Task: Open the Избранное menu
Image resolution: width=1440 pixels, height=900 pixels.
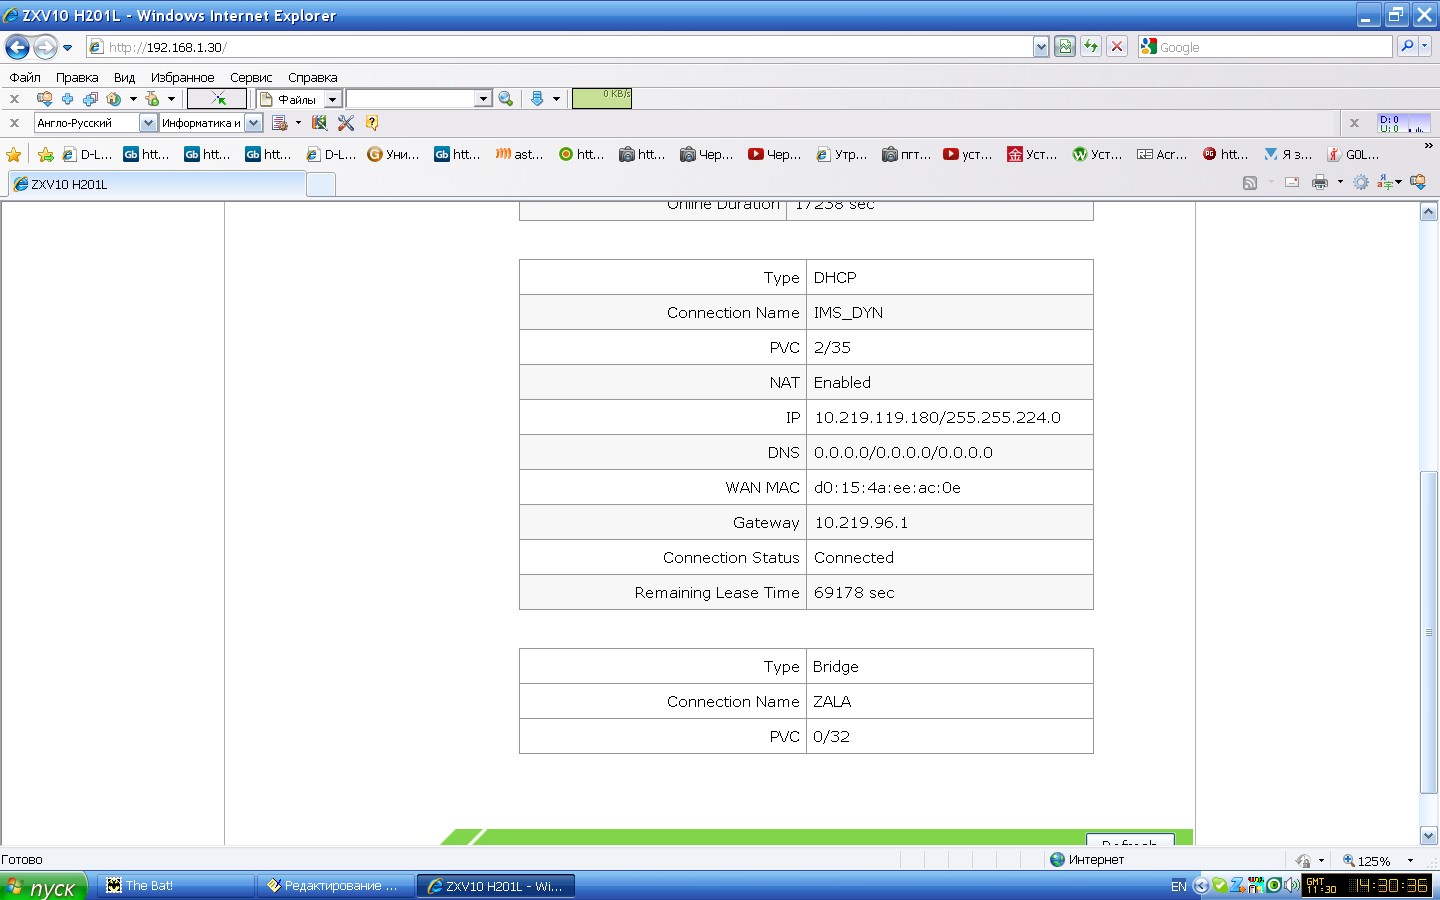Action: click(x=182, y=77)
